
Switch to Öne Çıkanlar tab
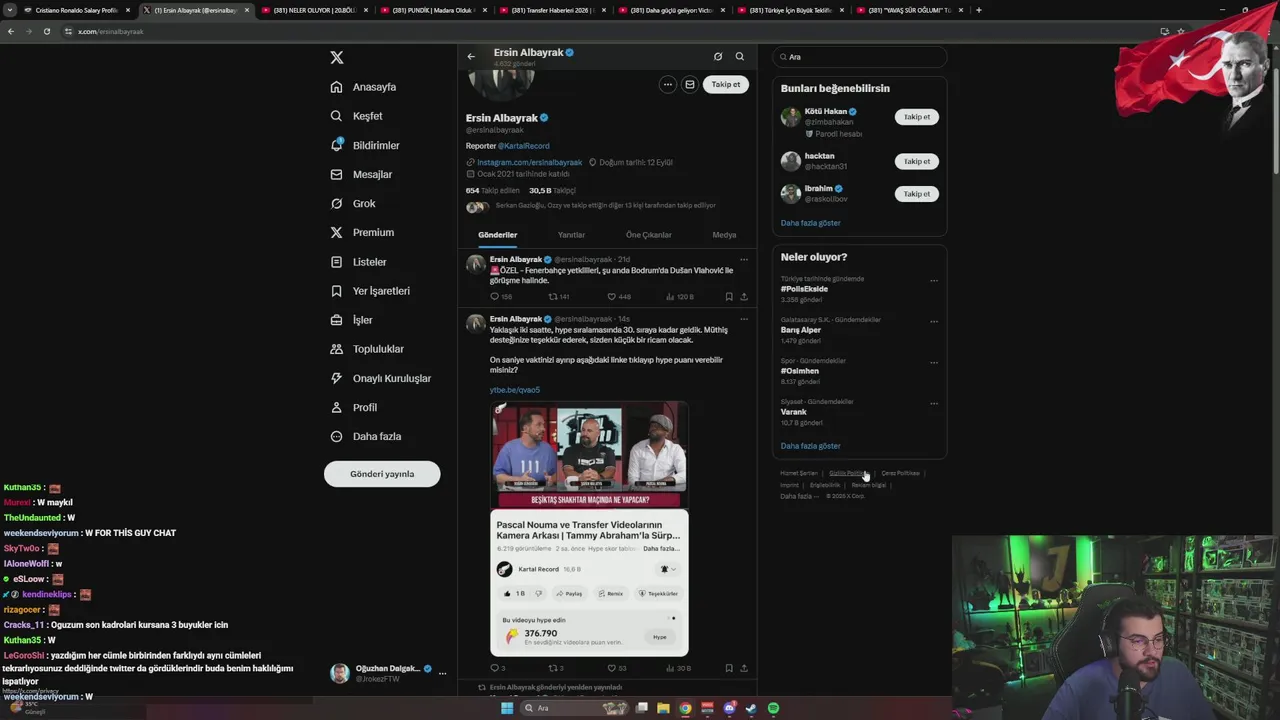(649, 235)
